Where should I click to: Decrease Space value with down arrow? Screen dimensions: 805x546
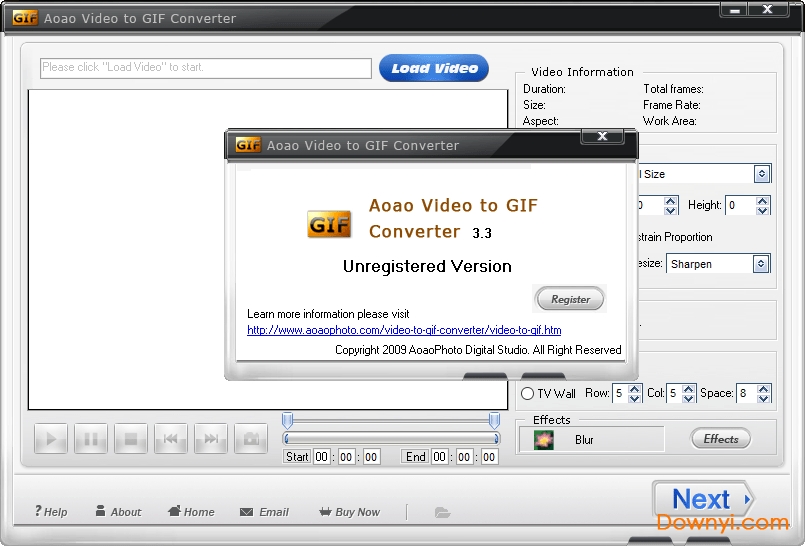click(763, 398)
